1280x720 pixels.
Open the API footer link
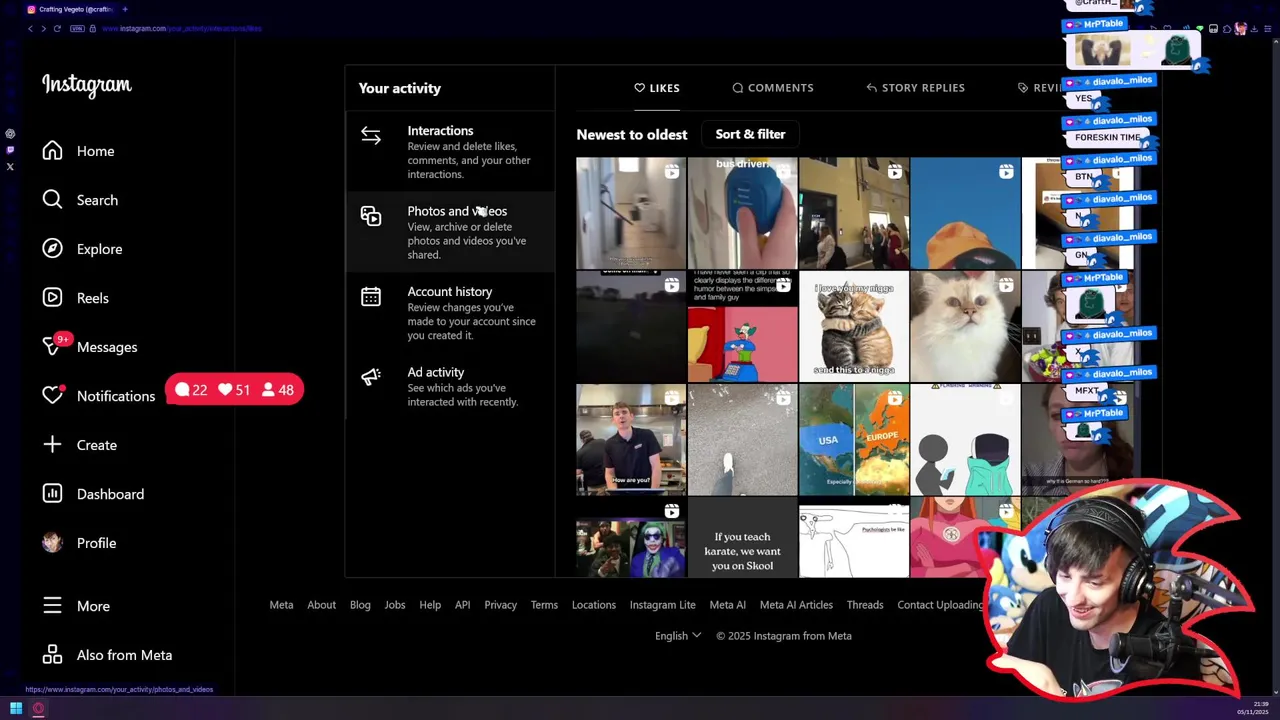(463, 605)
